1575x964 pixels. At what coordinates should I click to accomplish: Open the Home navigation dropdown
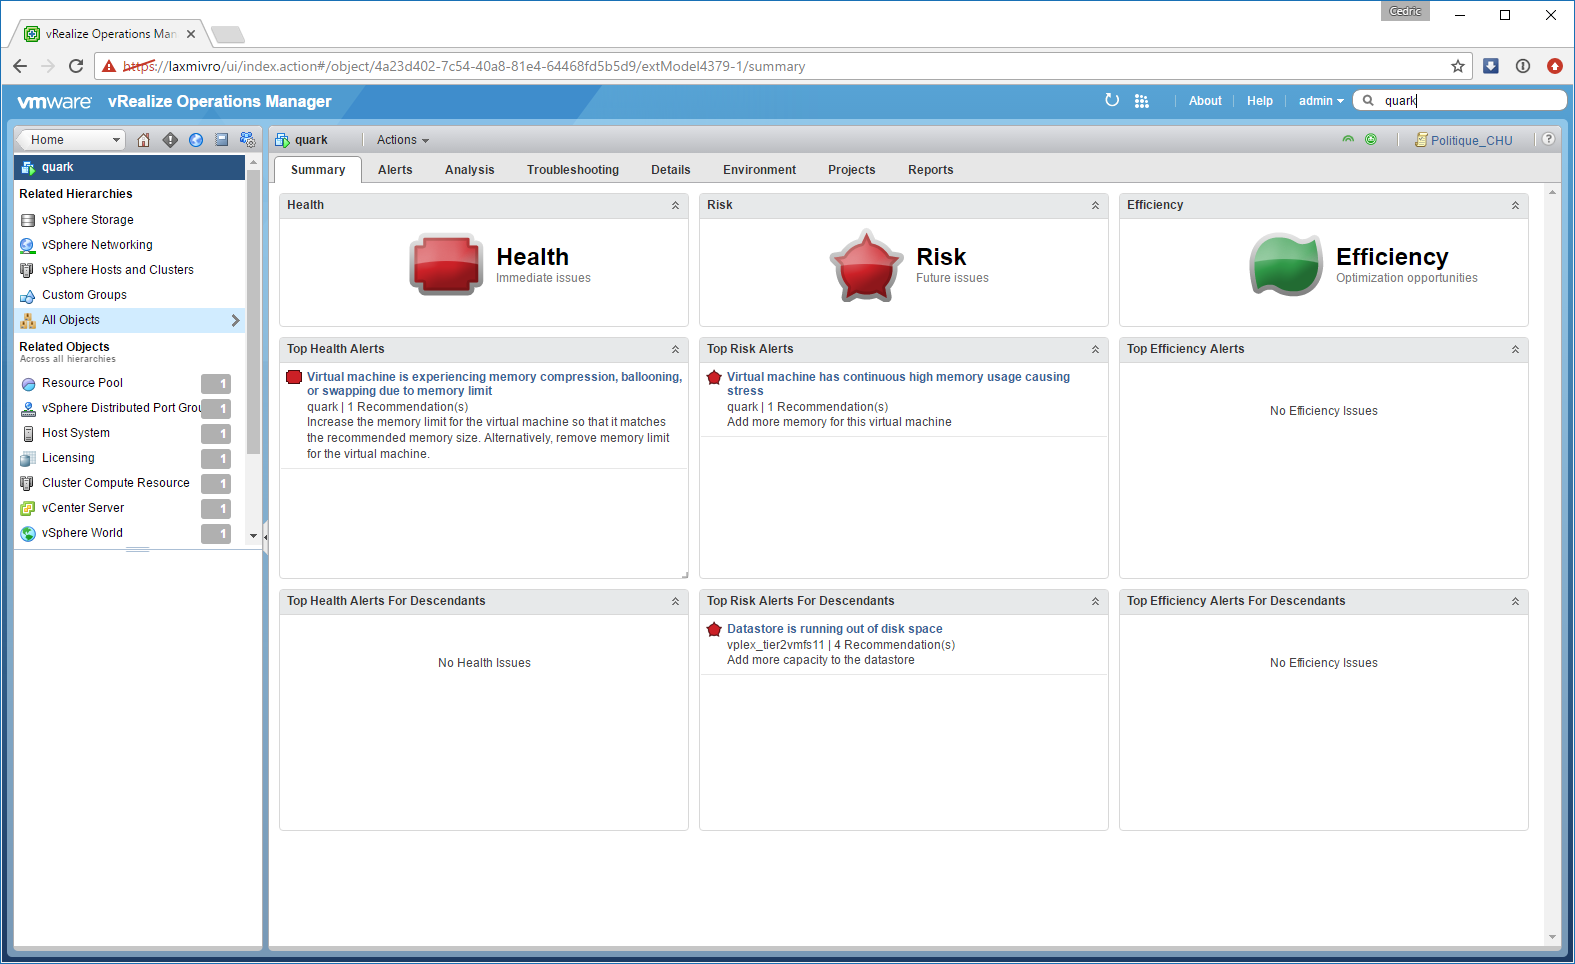point(72,140)
